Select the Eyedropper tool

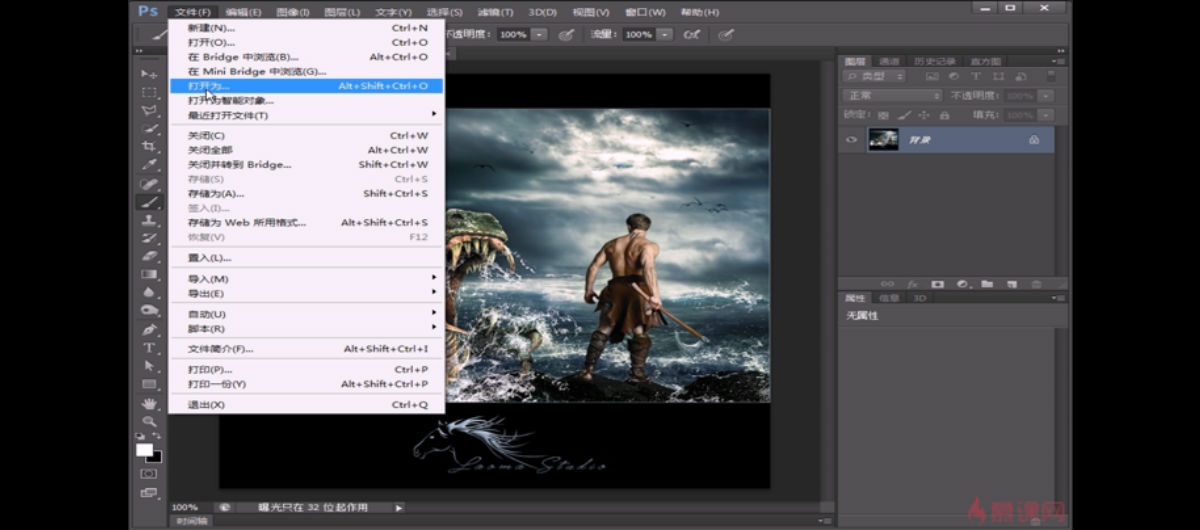pyautogui.click(x=149, y=165)
